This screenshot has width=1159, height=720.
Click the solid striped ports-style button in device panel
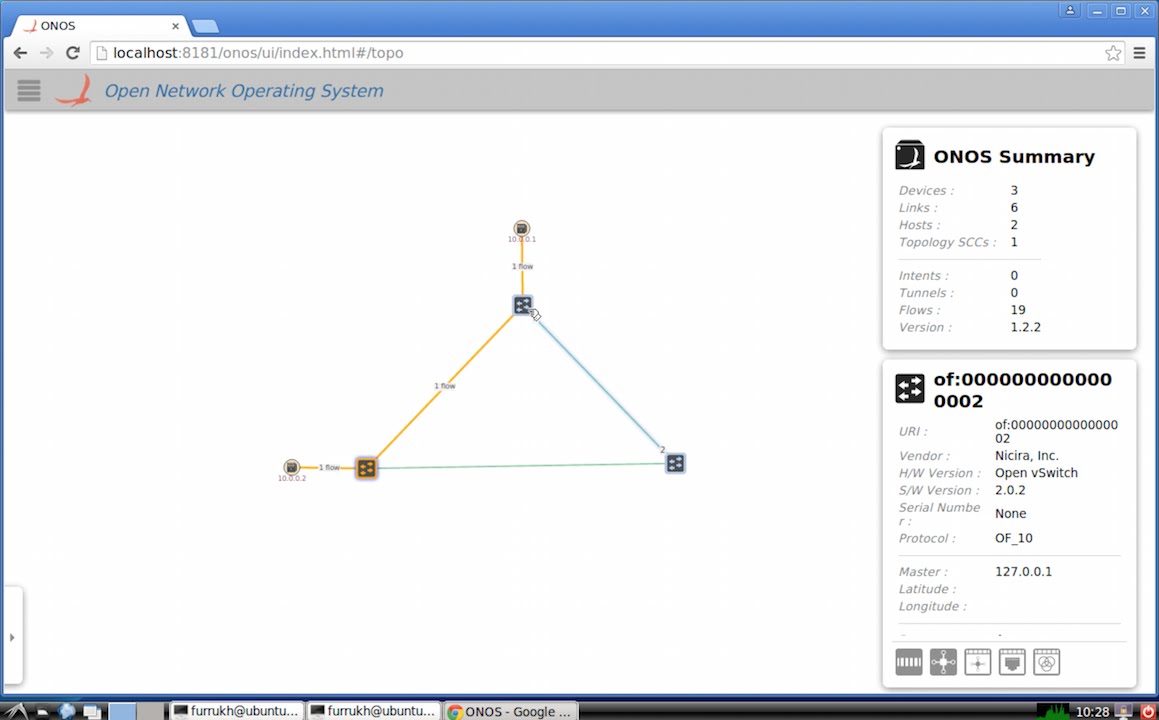[x=909, y=662]
